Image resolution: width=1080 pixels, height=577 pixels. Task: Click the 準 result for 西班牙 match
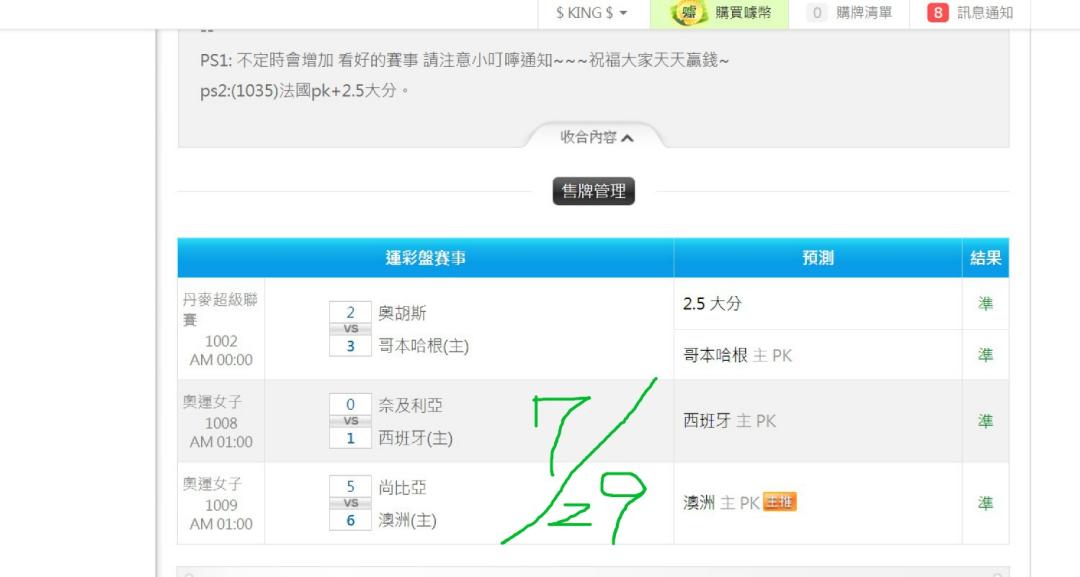click(x=985, y=421)
